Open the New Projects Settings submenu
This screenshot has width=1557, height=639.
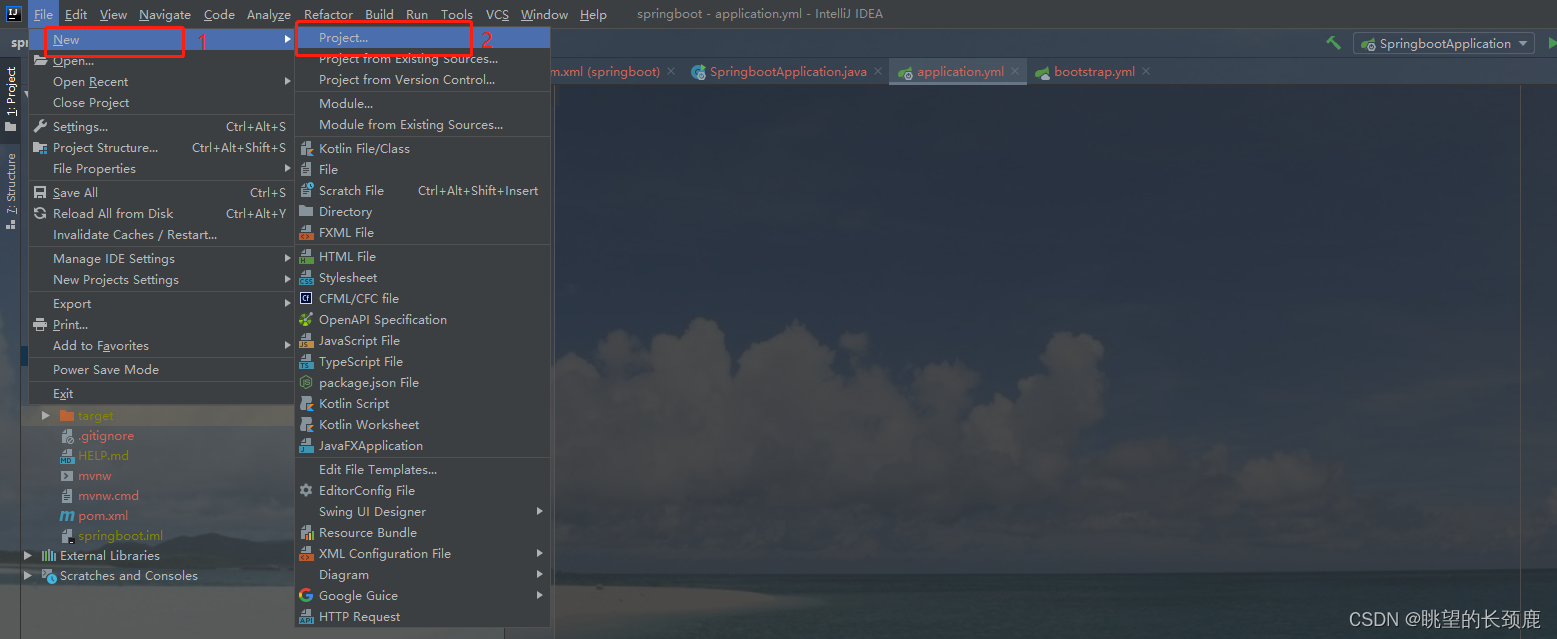click(x=163, y=279)
